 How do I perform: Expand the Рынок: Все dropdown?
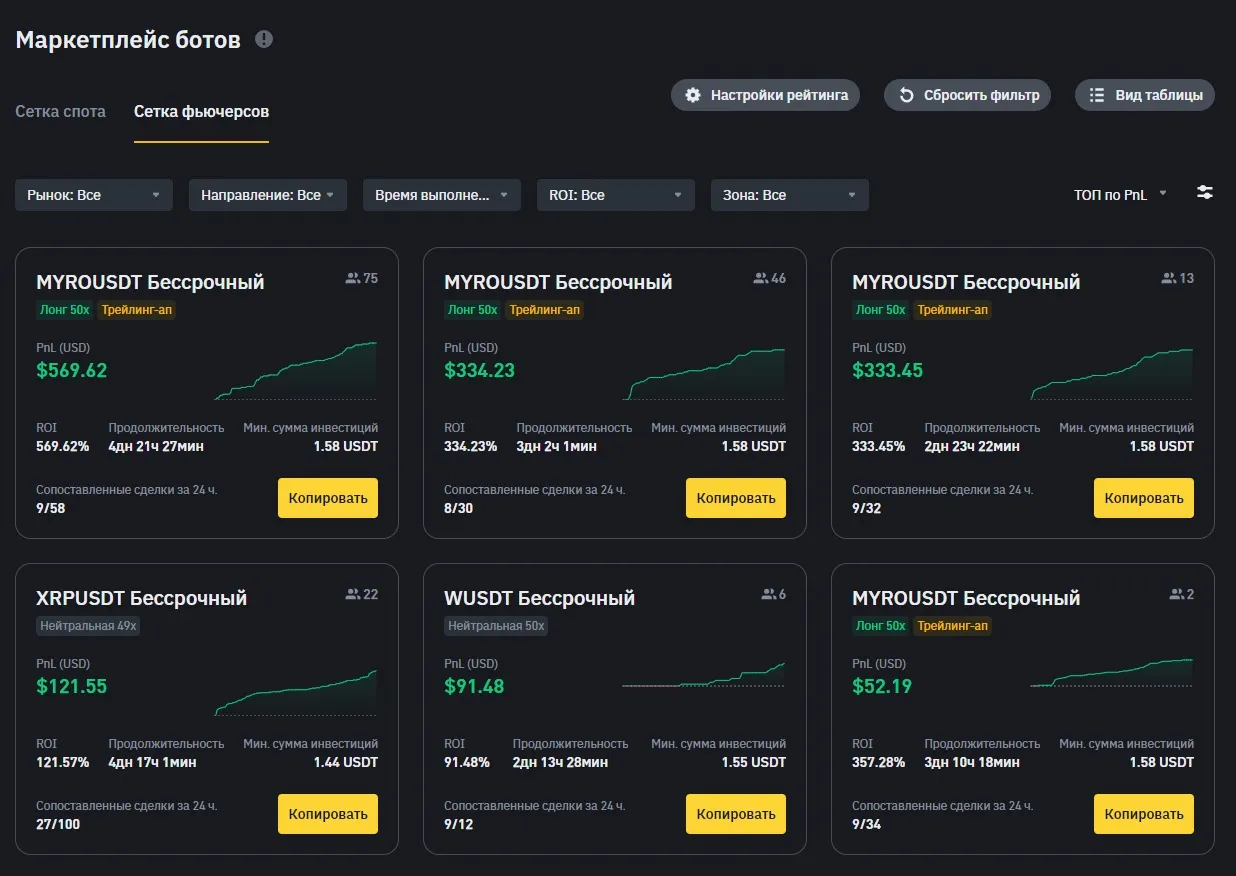[94, 195]
